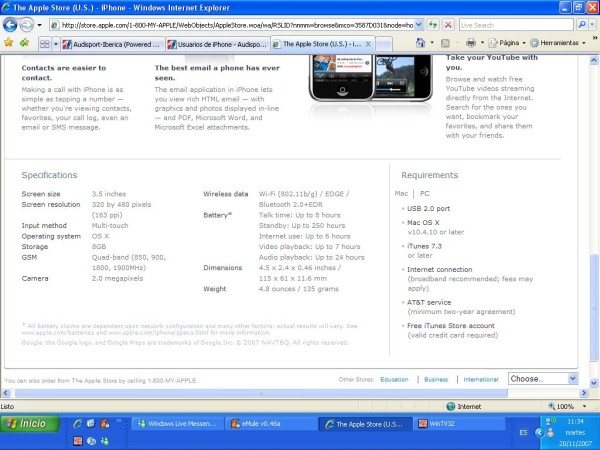
Task: Click the Inicio start button
Action: coord(30,424)
